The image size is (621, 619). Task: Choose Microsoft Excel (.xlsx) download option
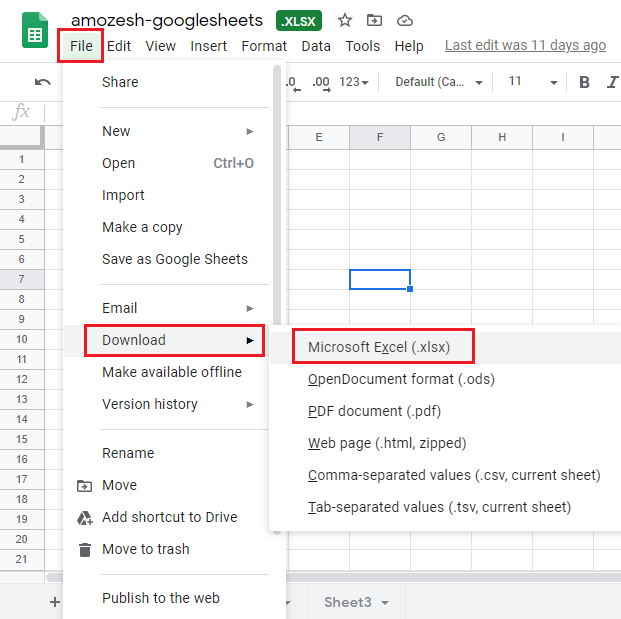point(380,347)
